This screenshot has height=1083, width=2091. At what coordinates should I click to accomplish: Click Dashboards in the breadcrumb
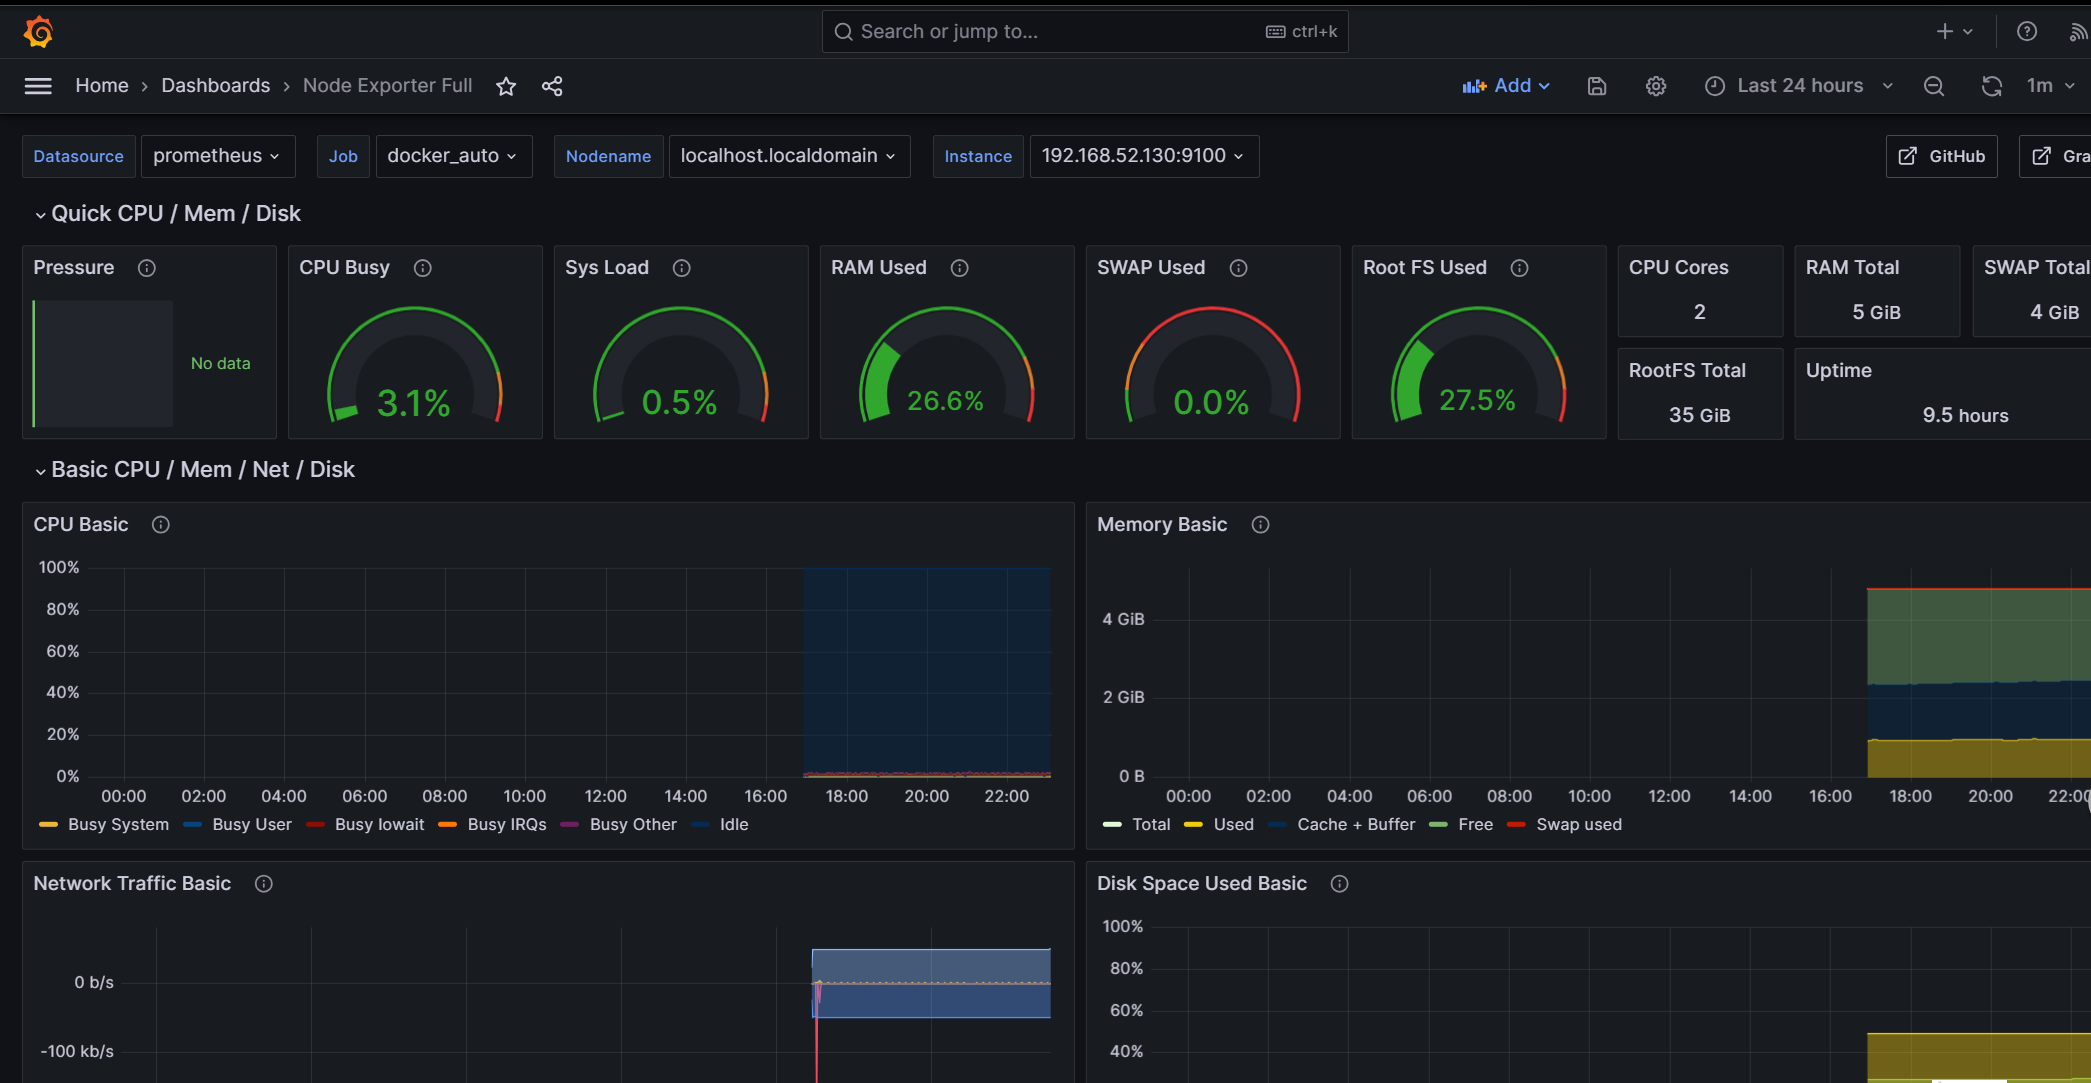(215, 86)
